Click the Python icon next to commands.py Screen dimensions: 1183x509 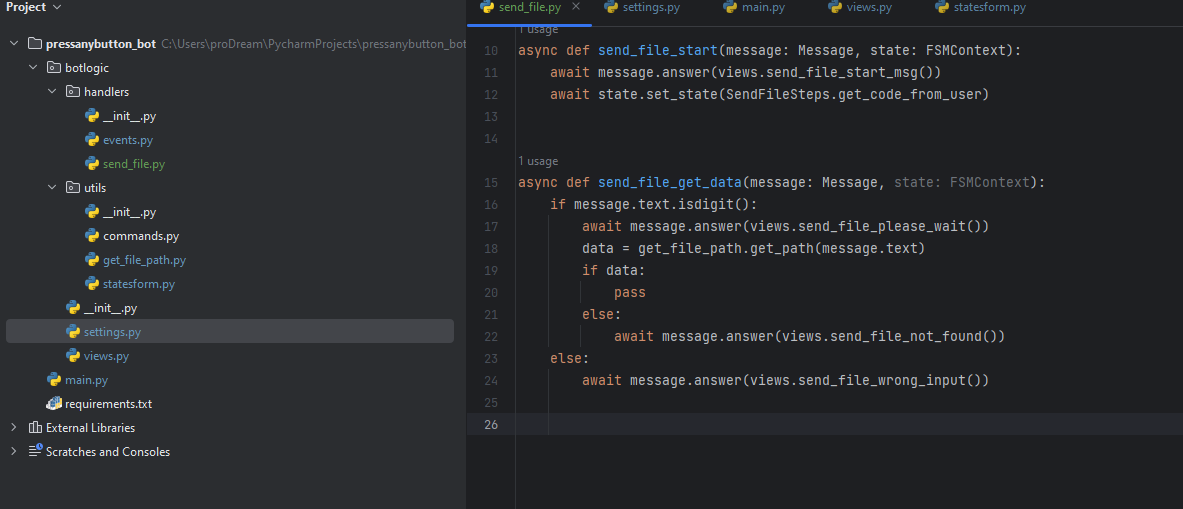[x=92, y=236]
